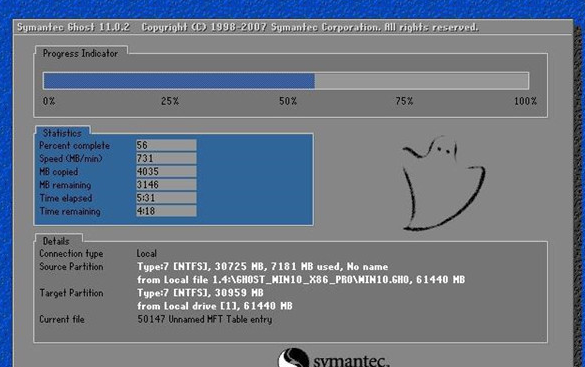The image size is (585, 367).
Task: Click the 'Time remaining' label
Action: [70, 211]
